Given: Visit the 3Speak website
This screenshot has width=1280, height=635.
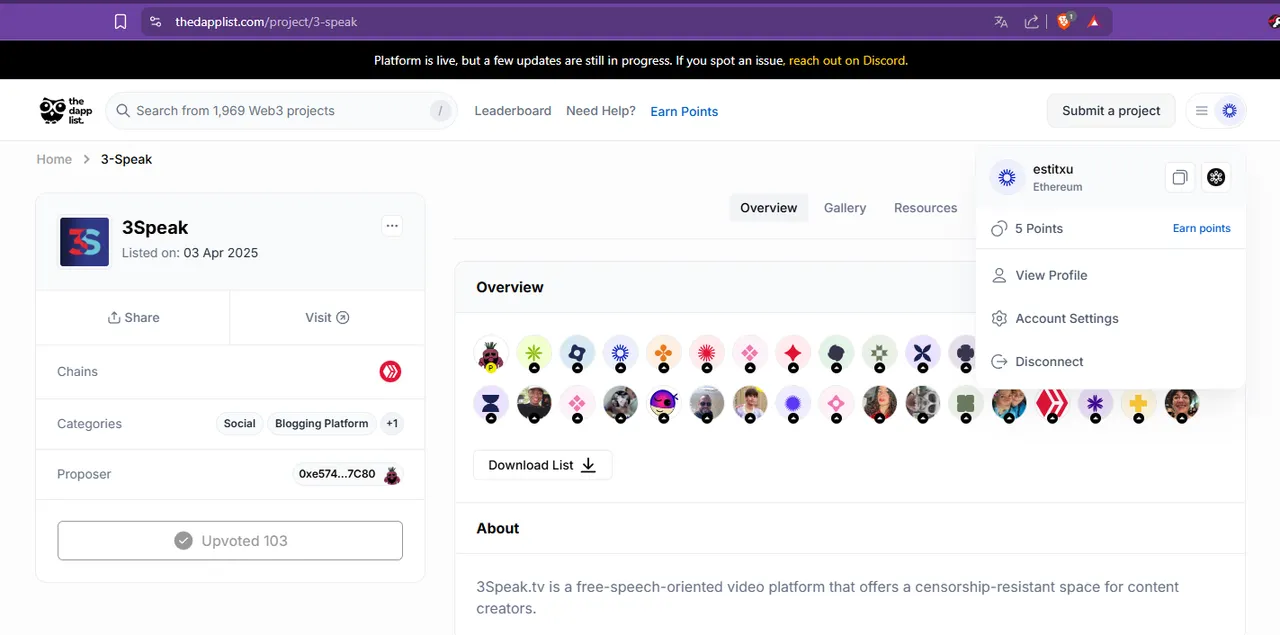Looking at the screenshot, I should coord(327,317).
